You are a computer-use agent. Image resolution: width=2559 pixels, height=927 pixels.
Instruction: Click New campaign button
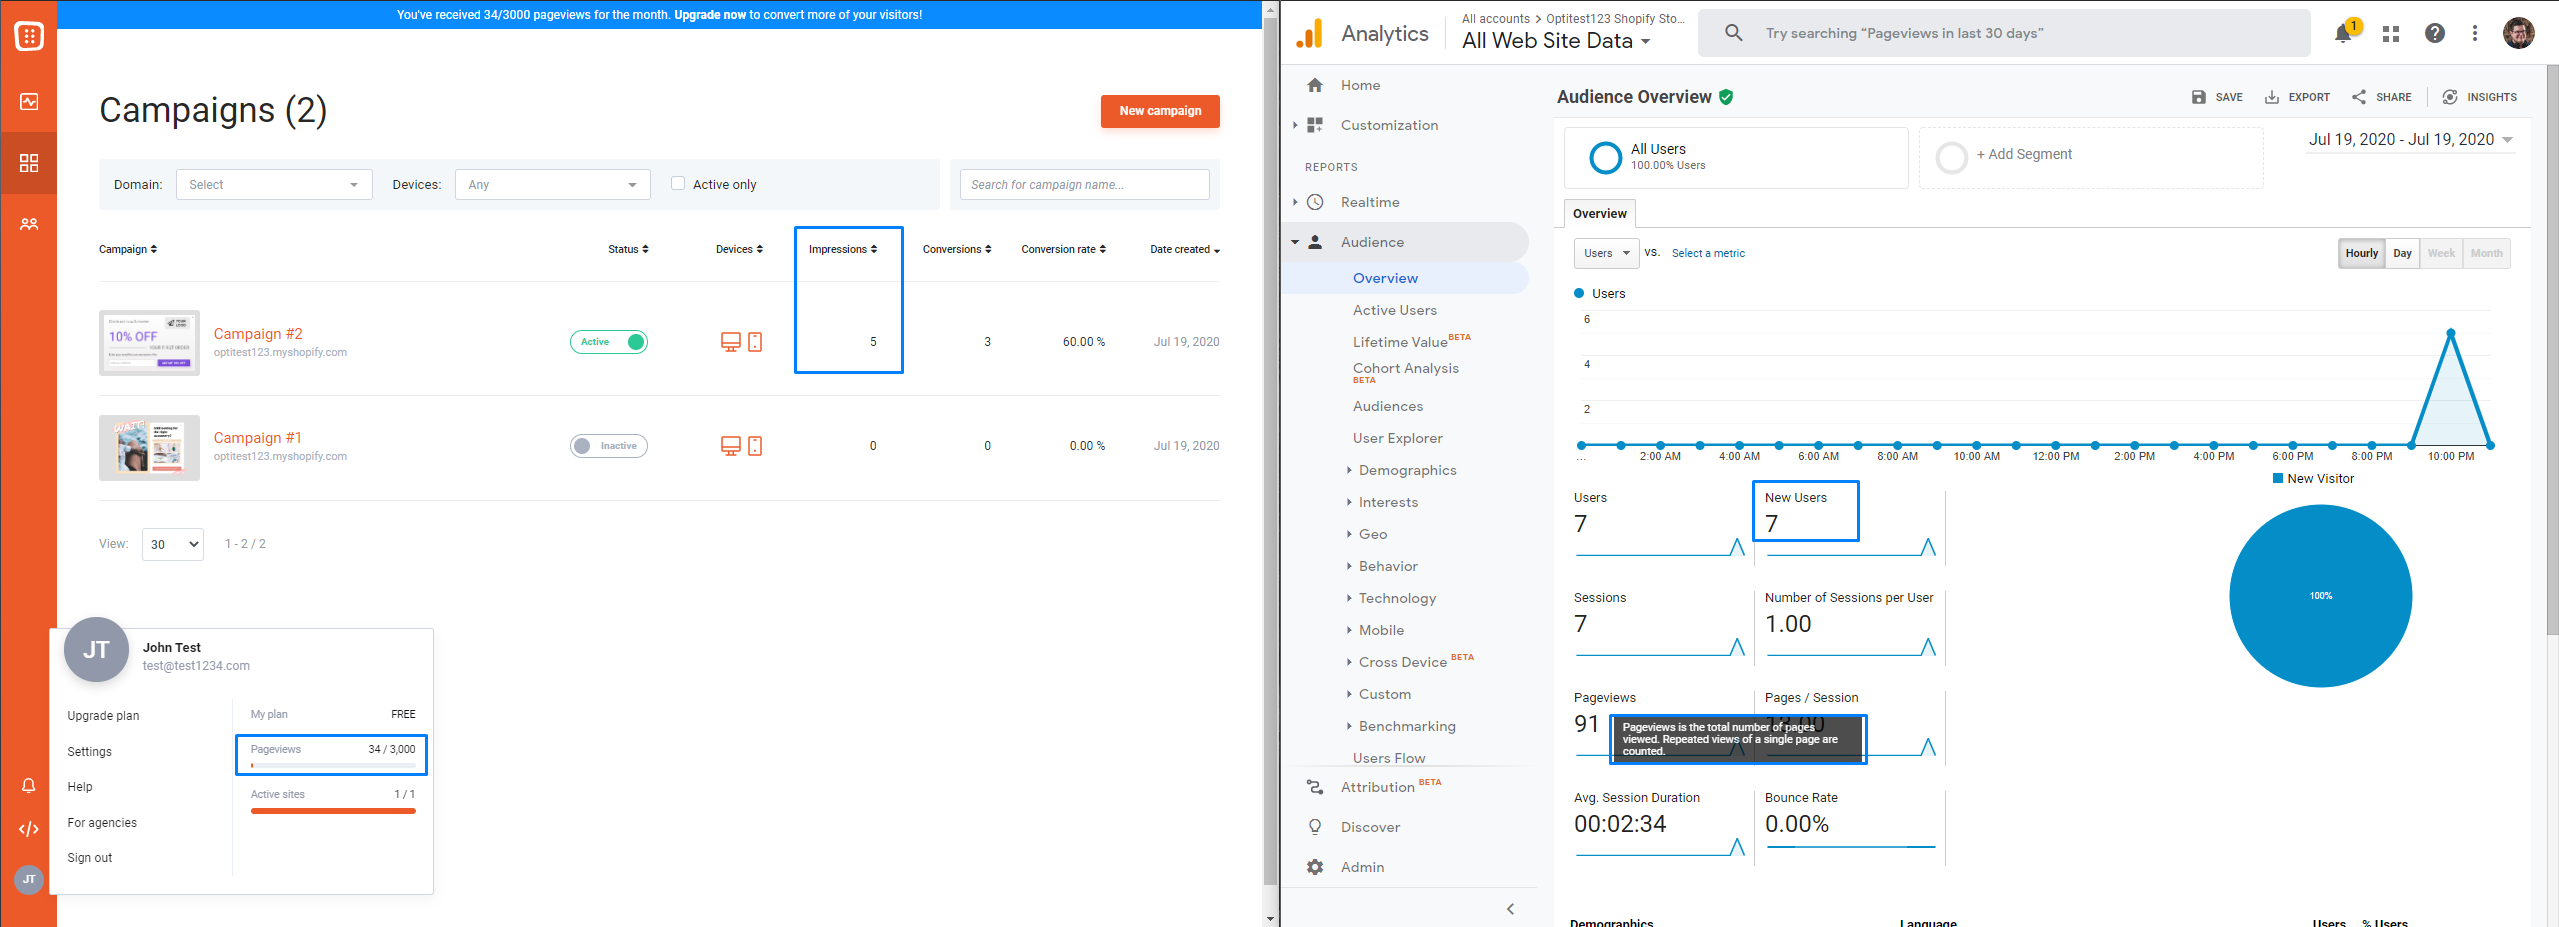[1160, 111]
